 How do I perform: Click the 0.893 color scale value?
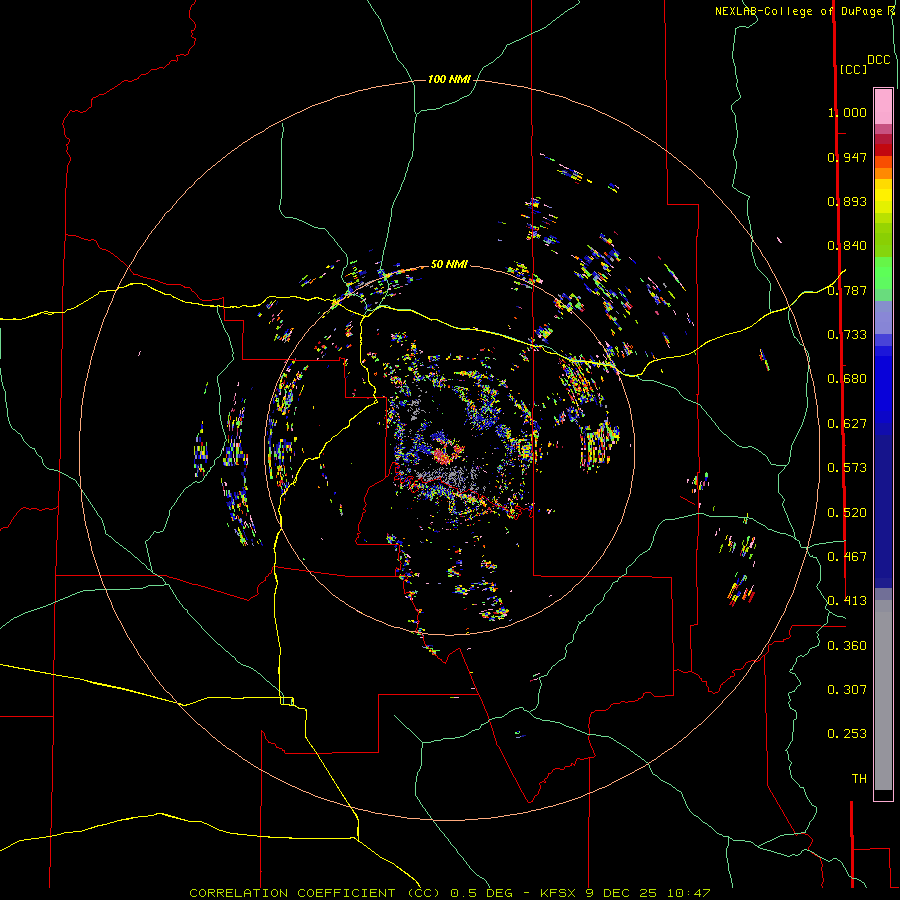click(x=847, y=201)
